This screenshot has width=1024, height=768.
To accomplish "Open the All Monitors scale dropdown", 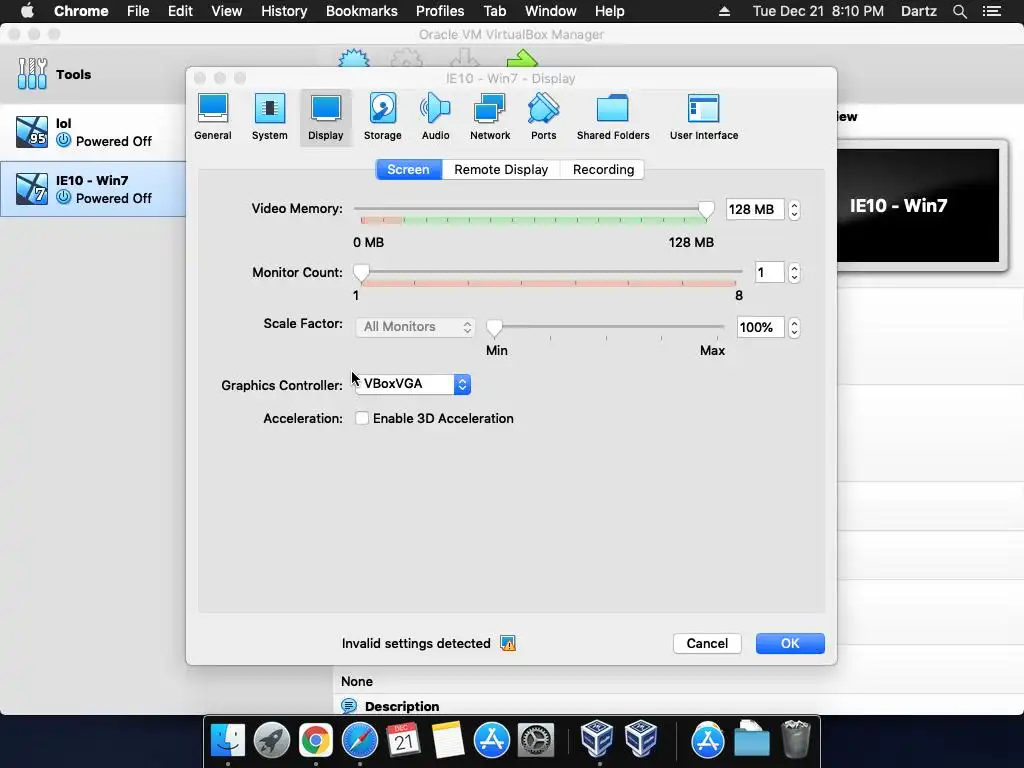I will pyautogui.click(x=416, y=327).
